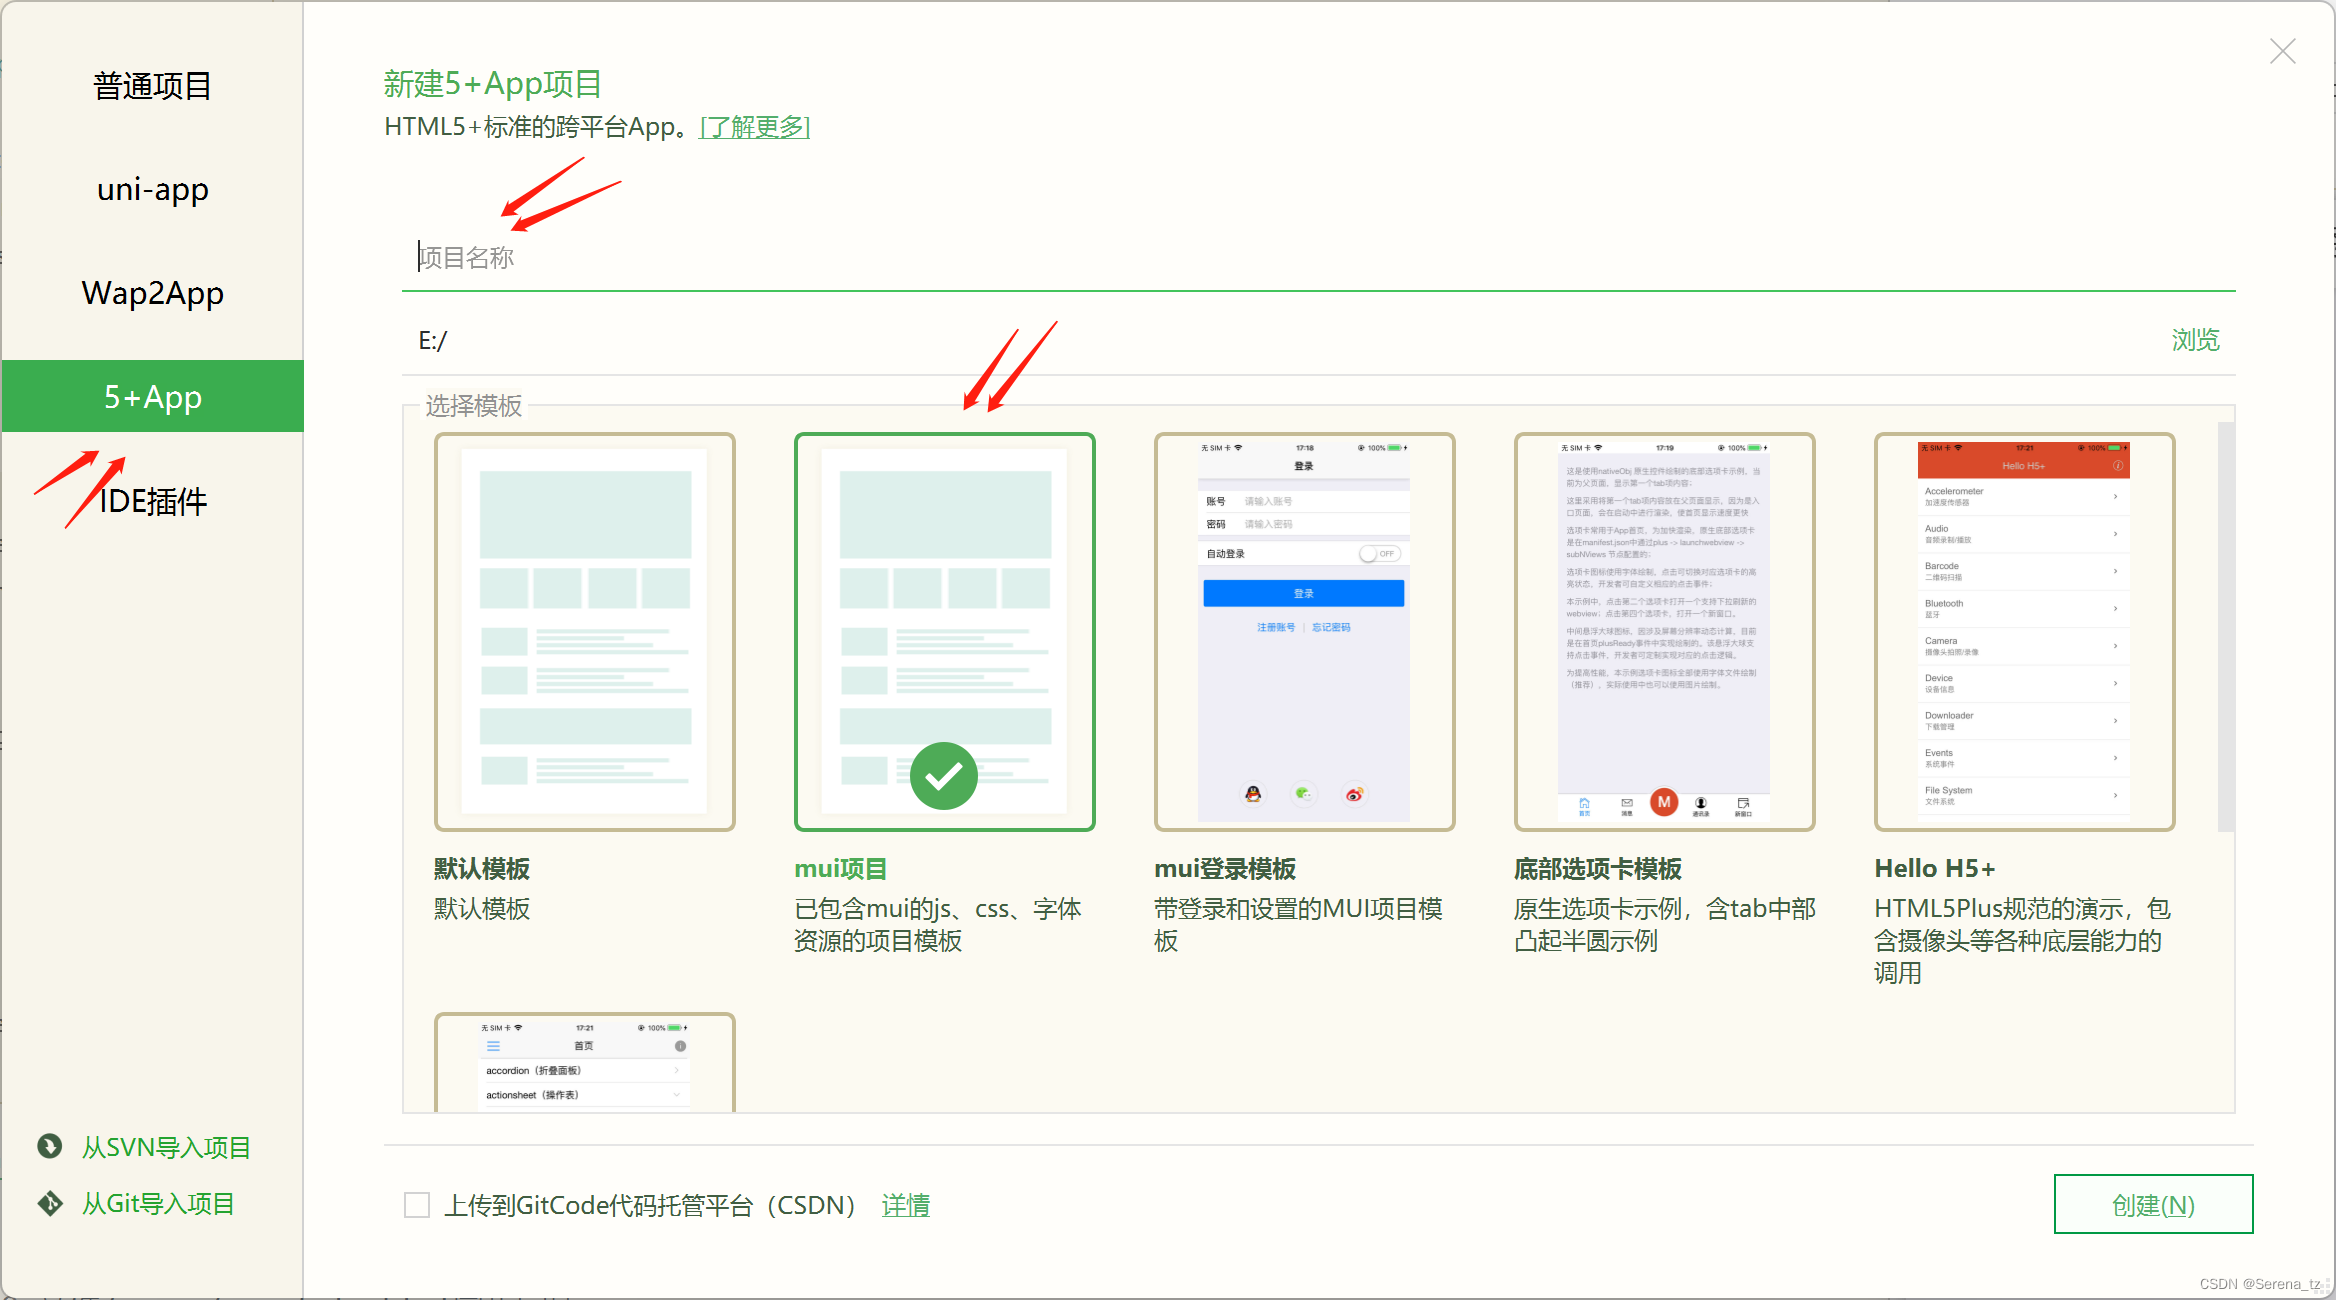Open the Wap2App project tab
This screenshot has width=2336, height=1300.
click(x=152, y=293)
